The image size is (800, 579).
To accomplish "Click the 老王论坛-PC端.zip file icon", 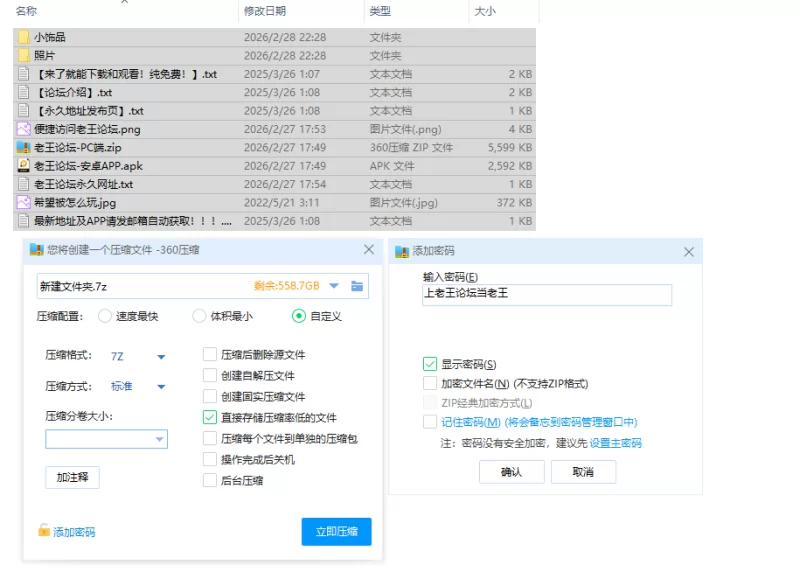I will [x=23, y=147].
